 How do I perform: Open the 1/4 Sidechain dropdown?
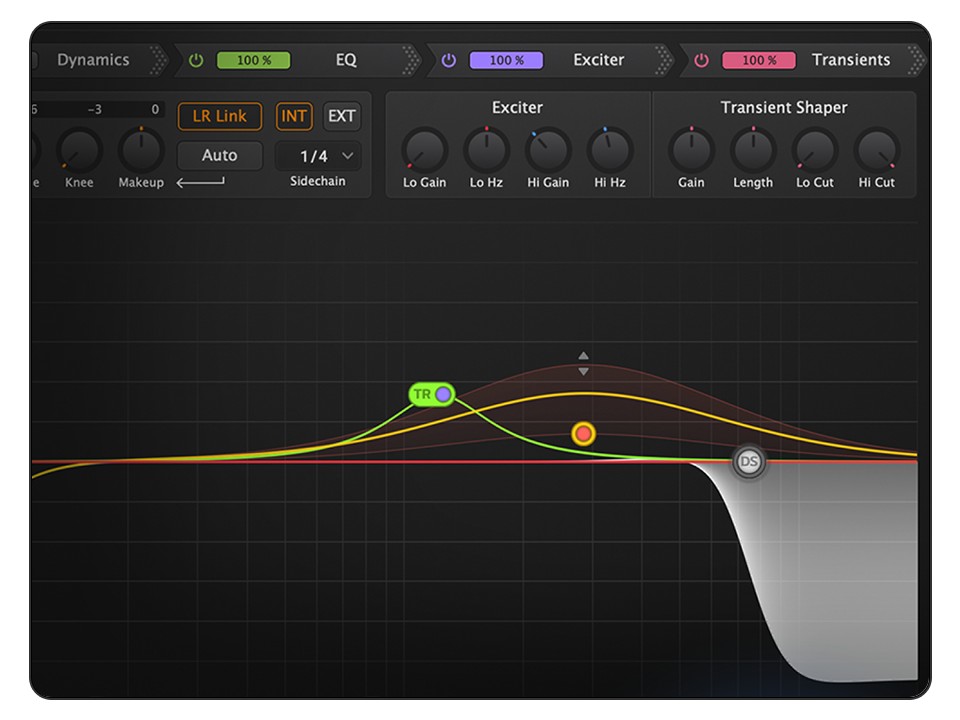[319, 156]
